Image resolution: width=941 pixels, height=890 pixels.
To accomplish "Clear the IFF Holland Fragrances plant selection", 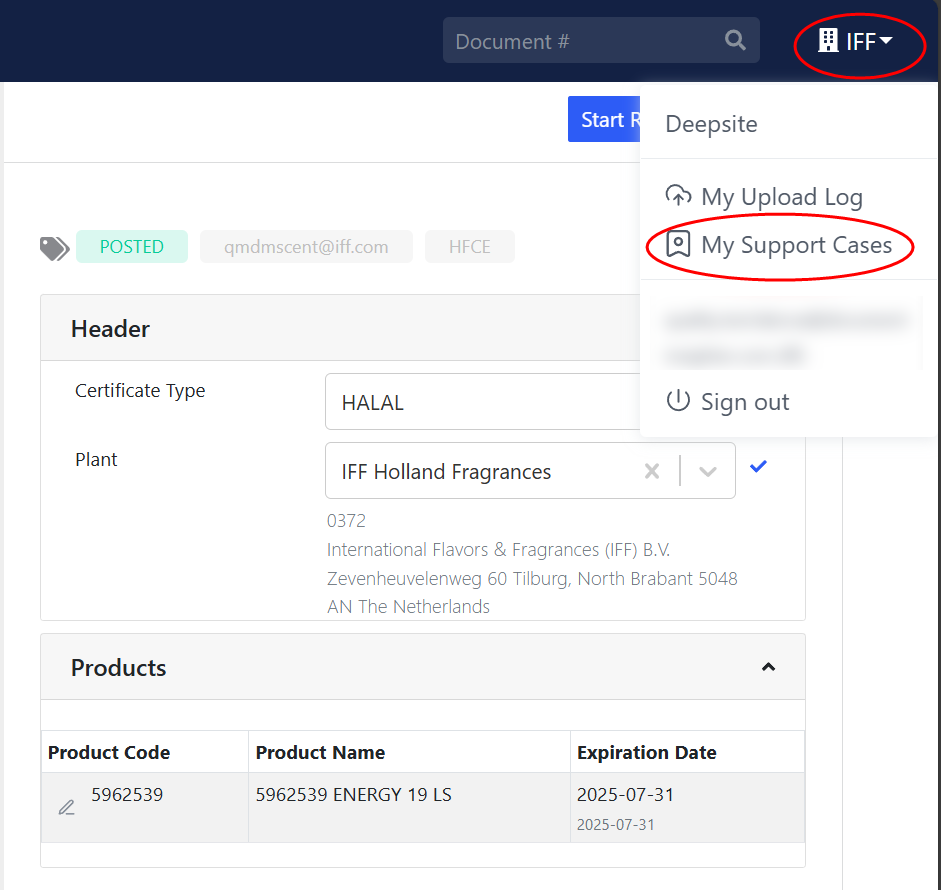I will pyautogui.click(x=652, y=471).
